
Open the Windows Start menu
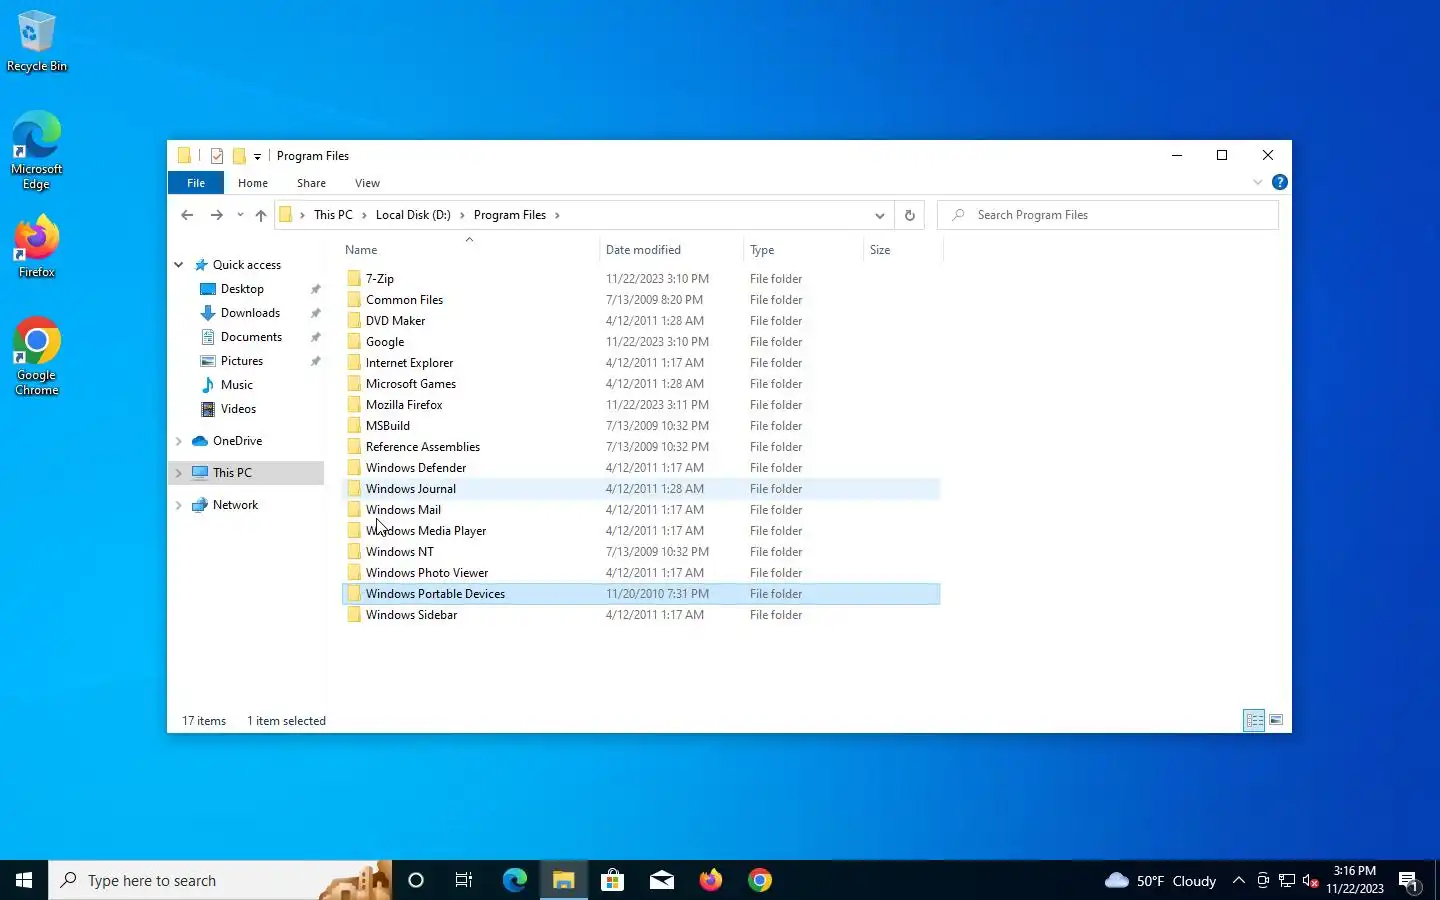pos(24,880)
